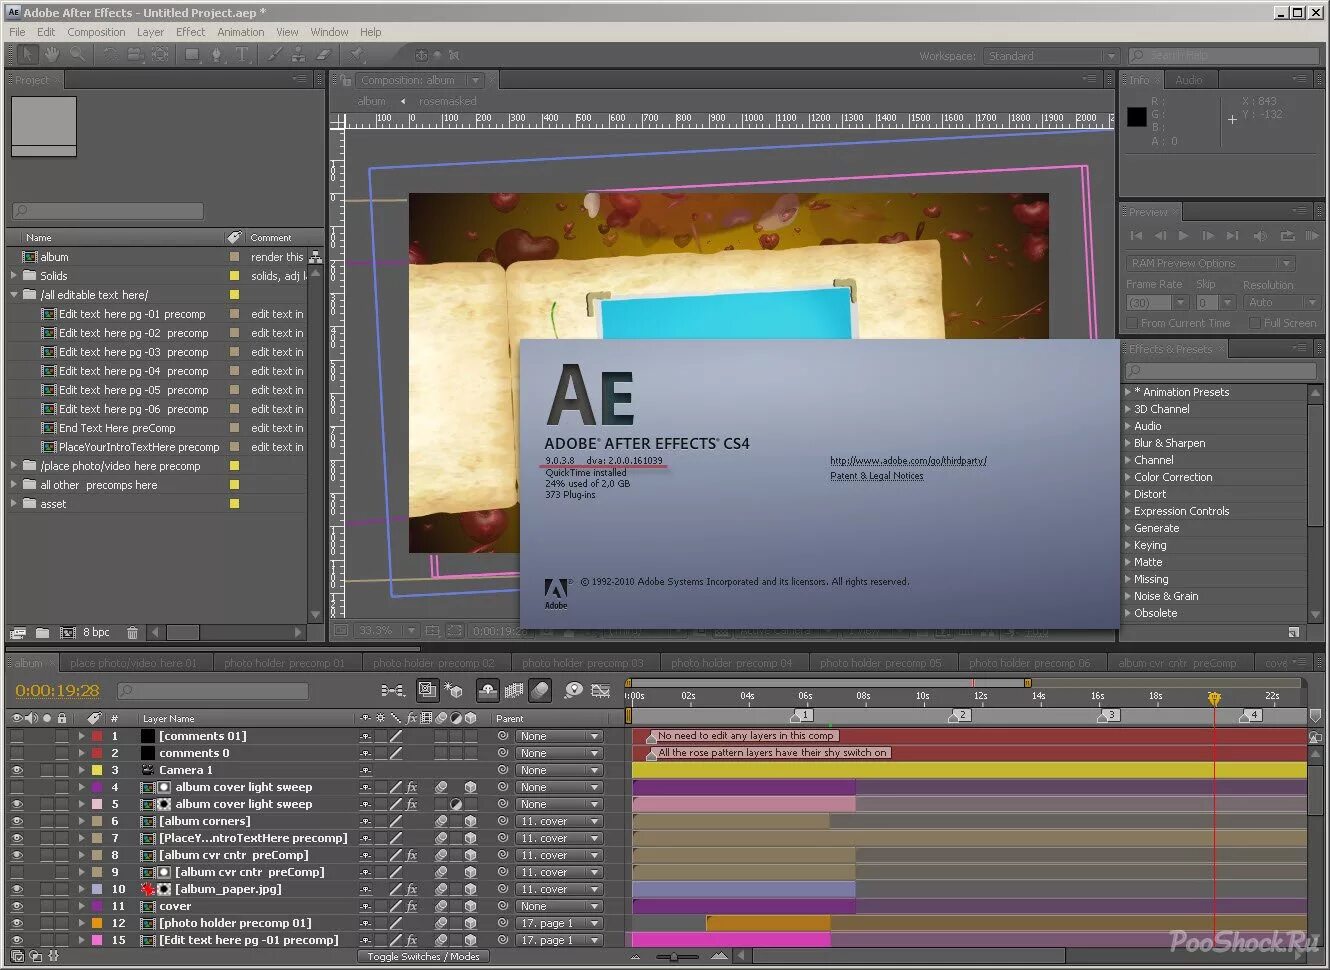
Task: Enable Frame Blending for the composition
Action: 513,690
